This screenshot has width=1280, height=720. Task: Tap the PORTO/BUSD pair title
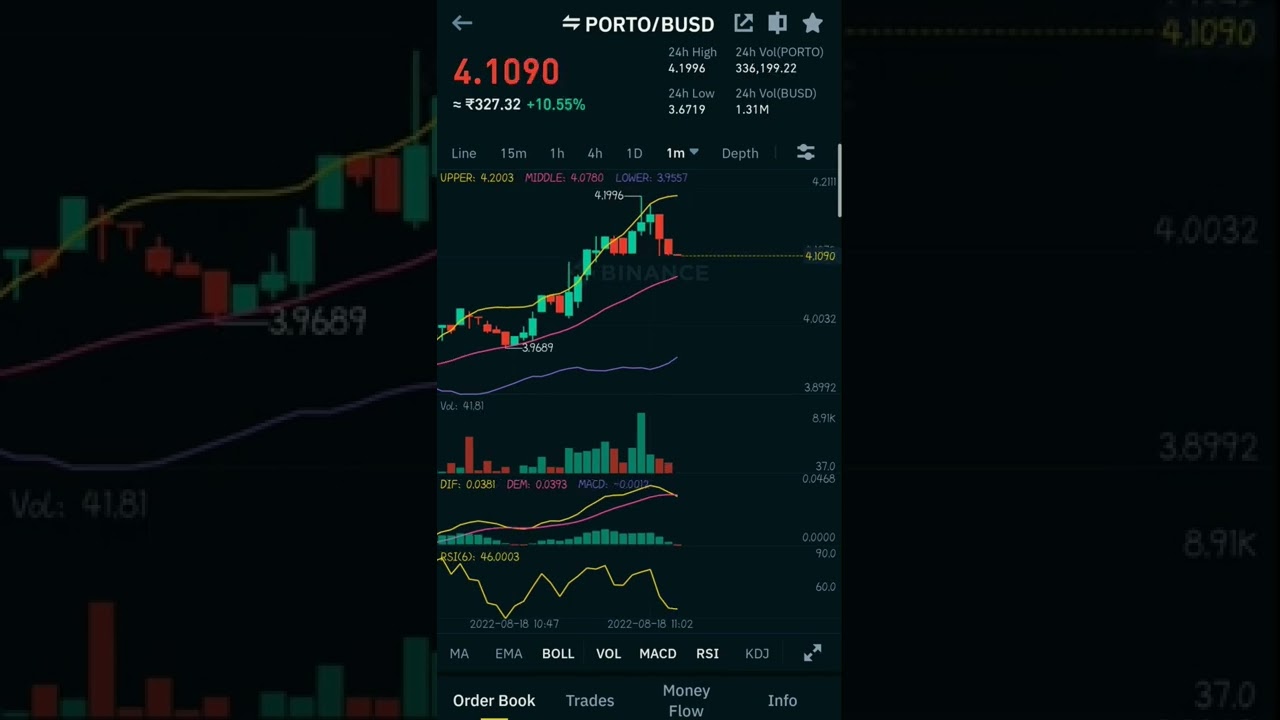tap(649, 24)
